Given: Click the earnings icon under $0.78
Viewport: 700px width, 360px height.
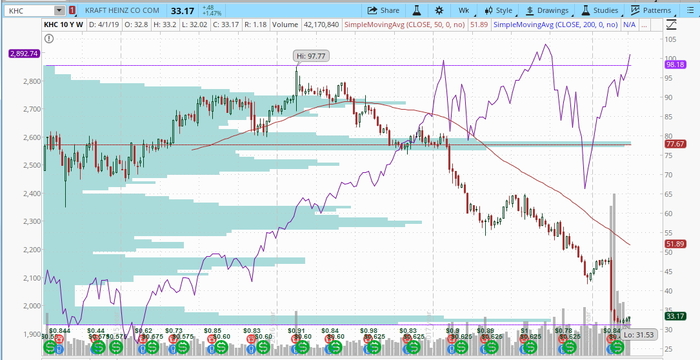Looking at the screenshot, I should 562,339.
